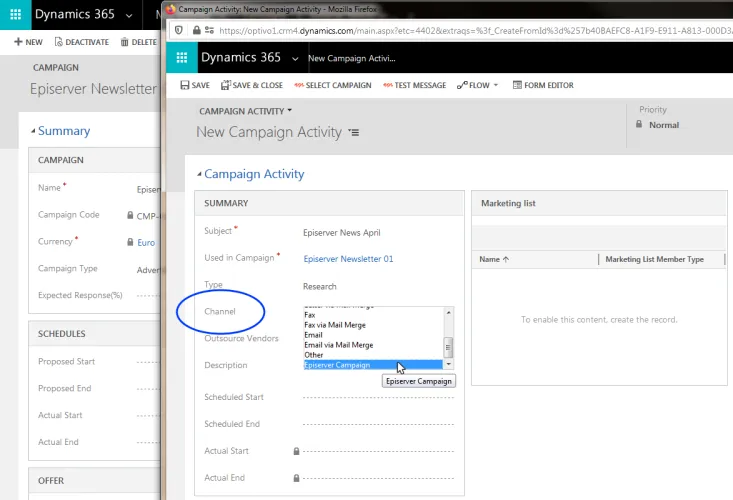Click the permissions icon beside the padlock

209,30
